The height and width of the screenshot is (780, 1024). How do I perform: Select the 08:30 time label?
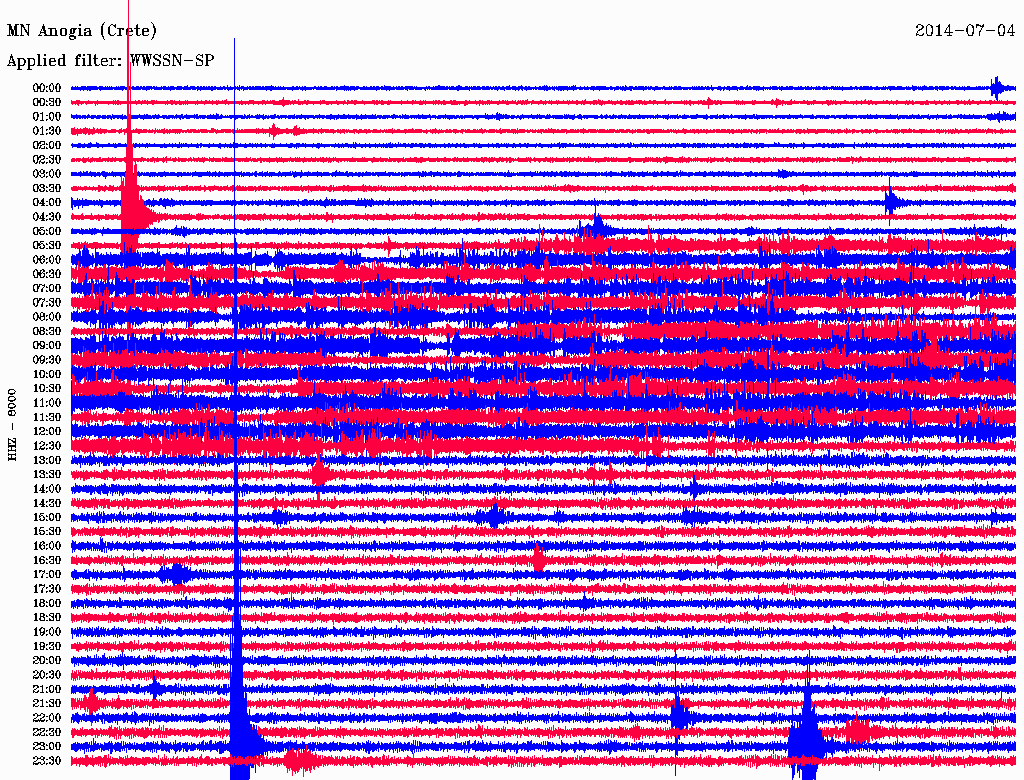pos(47,331)
